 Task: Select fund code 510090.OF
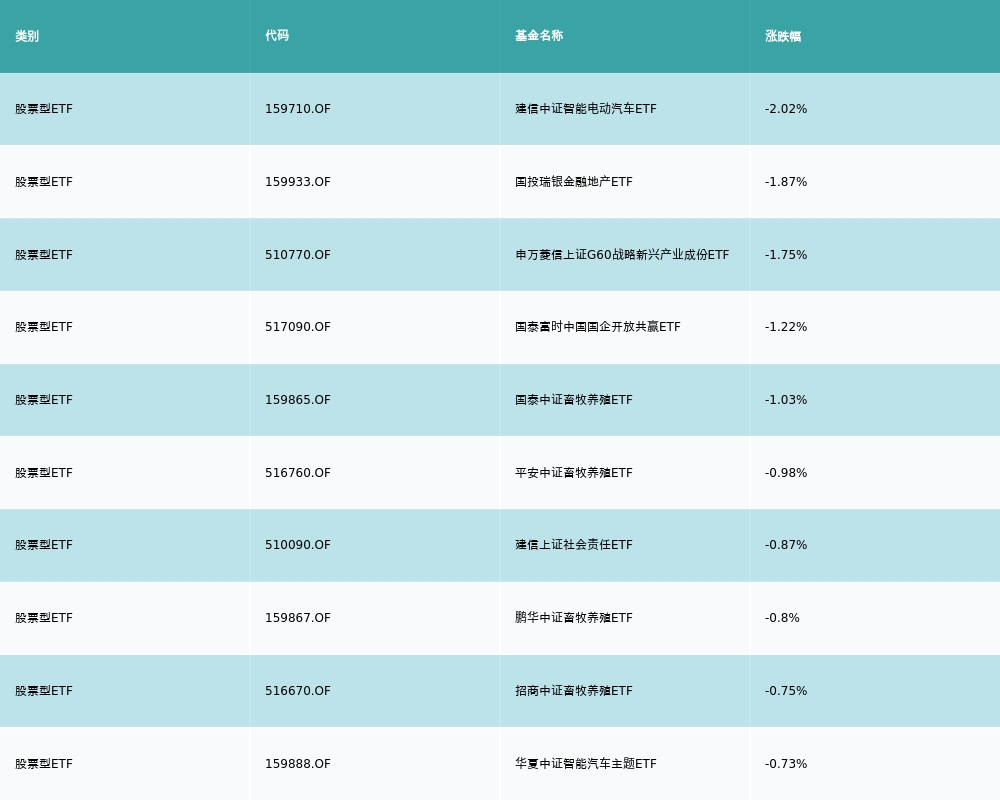298,545
